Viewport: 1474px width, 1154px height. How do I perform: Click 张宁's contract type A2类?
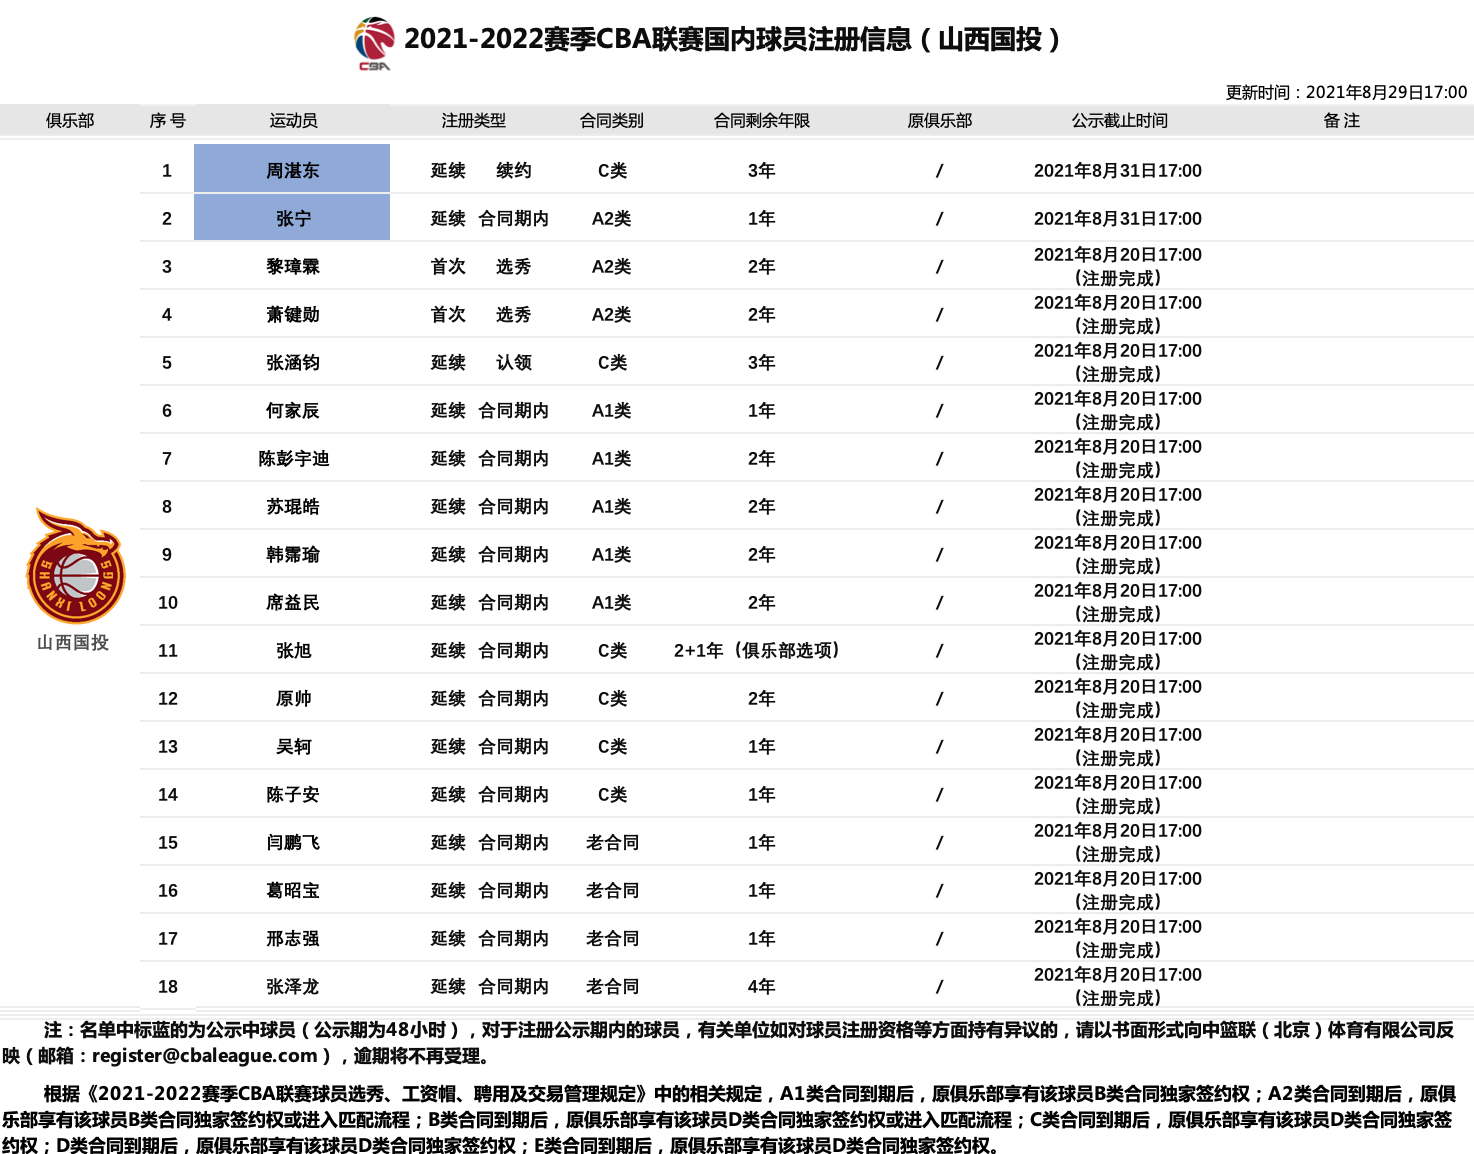point(611,218)
